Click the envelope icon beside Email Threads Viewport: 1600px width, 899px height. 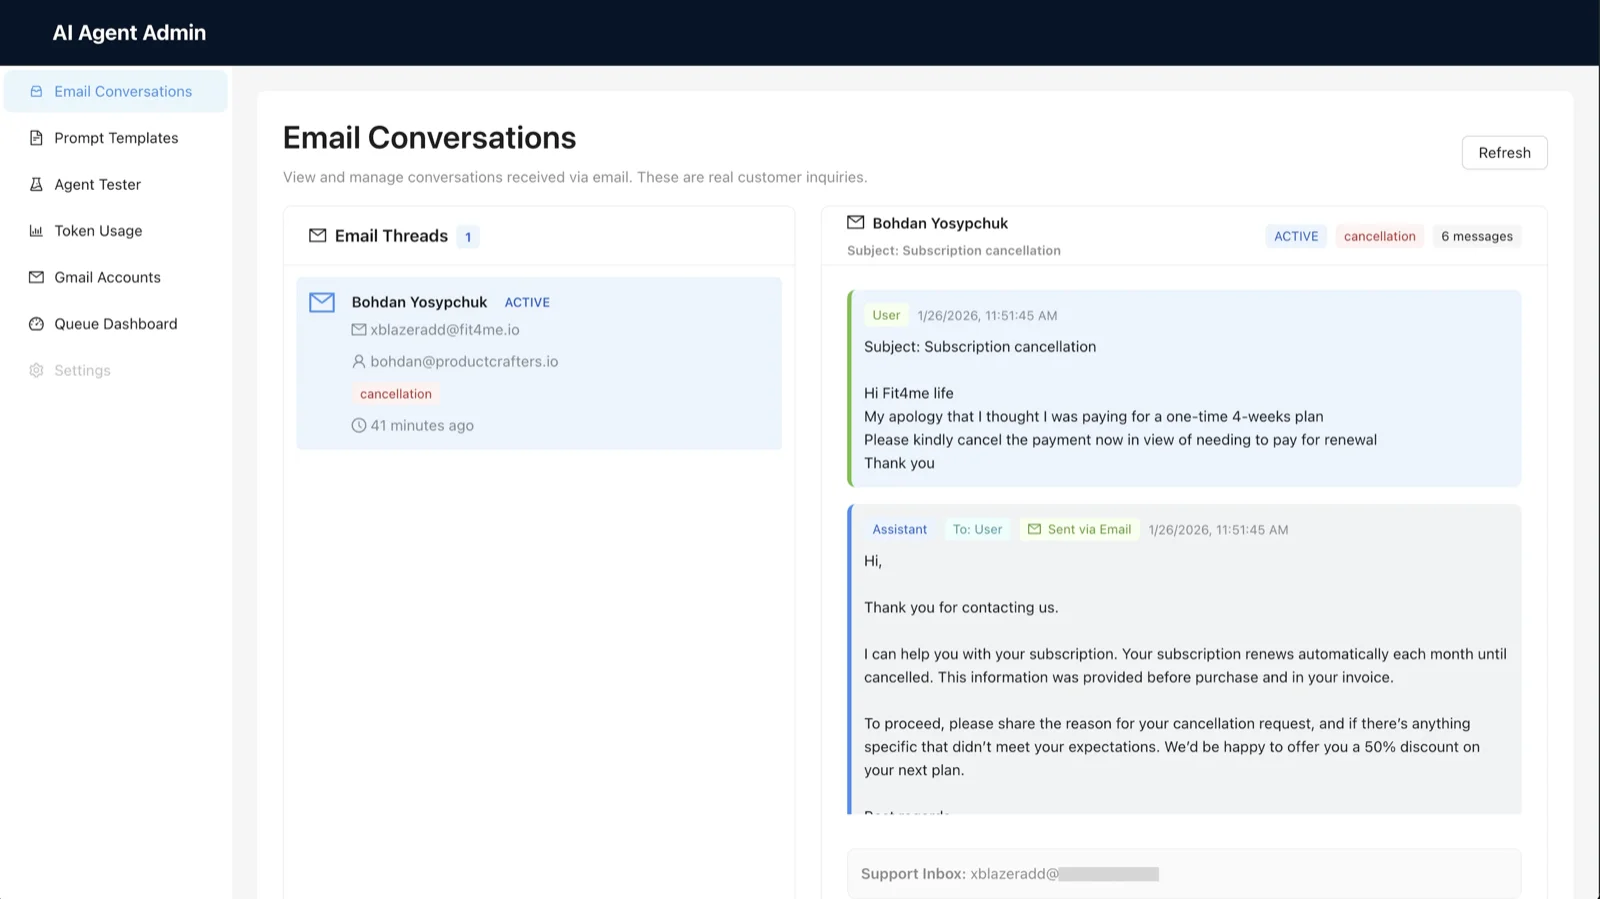click(x=317, y=236)
